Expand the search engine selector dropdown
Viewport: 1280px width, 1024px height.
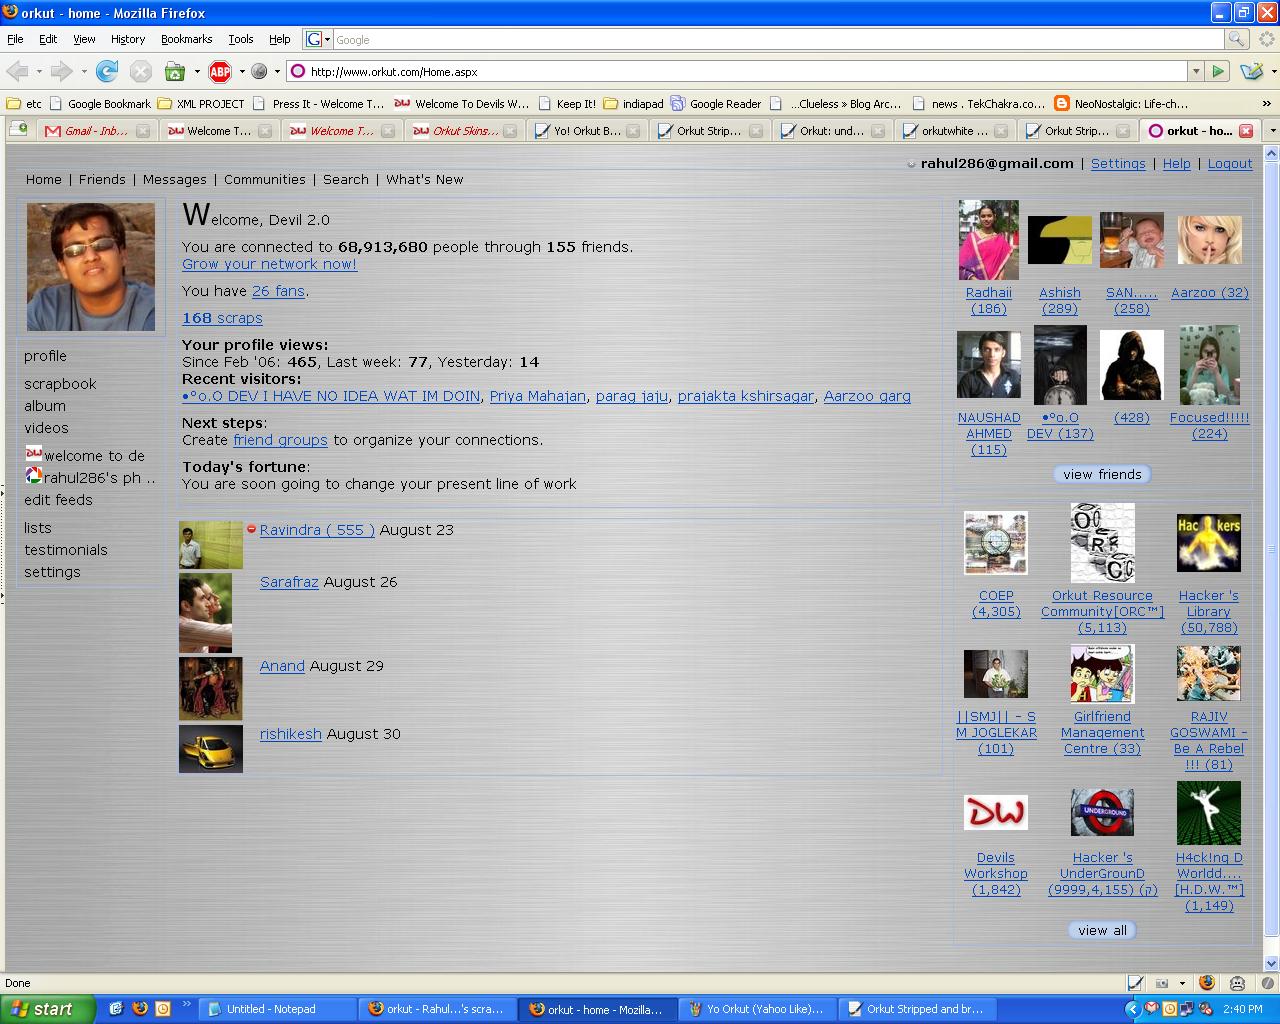coord(327,39)
